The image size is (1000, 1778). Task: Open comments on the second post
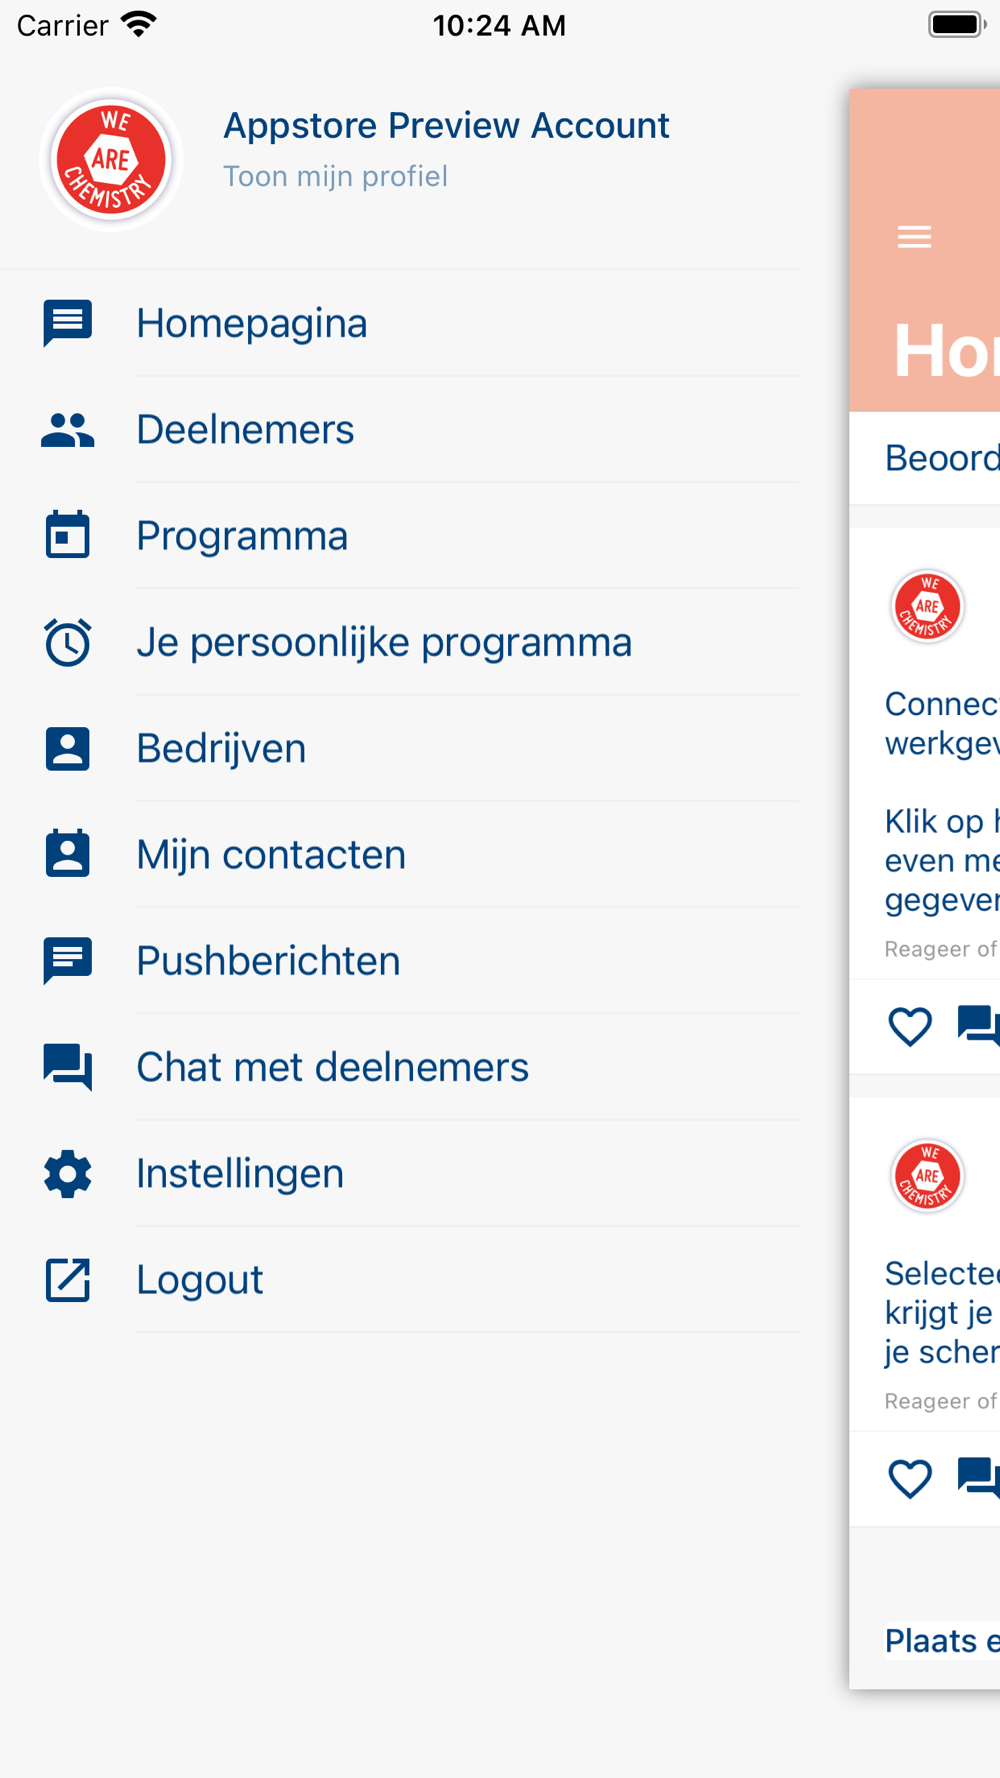coord(978,1476)
